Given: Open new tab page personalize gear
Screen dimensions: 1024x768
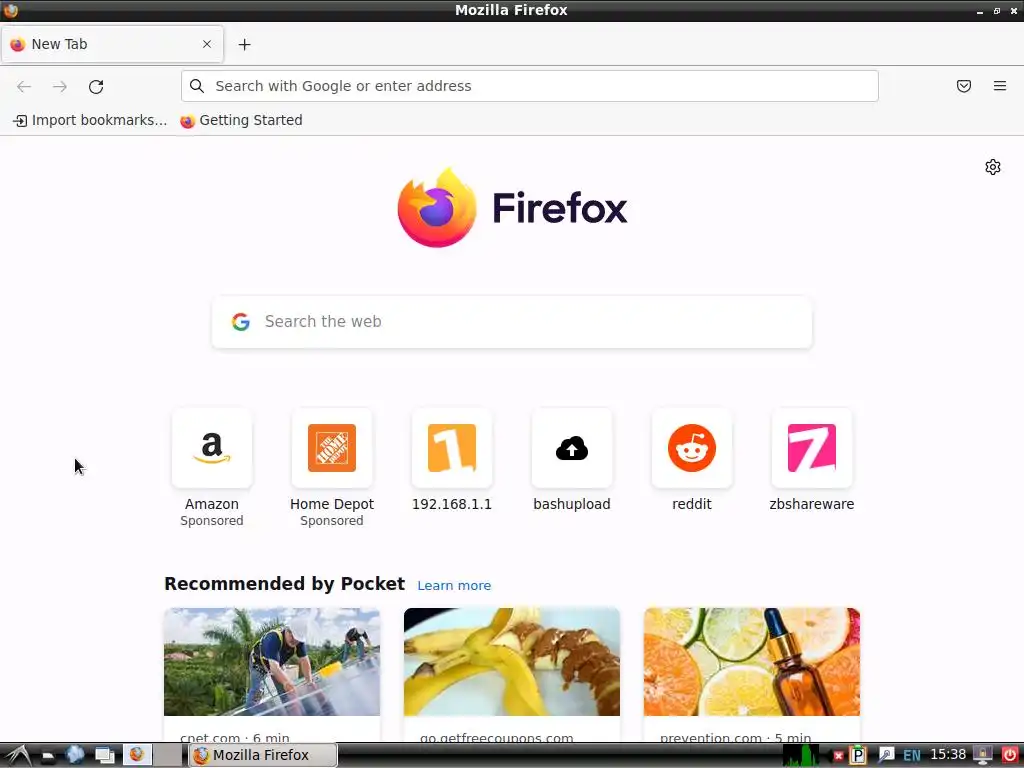Looking at the screenshot, I should click(992, 167).
